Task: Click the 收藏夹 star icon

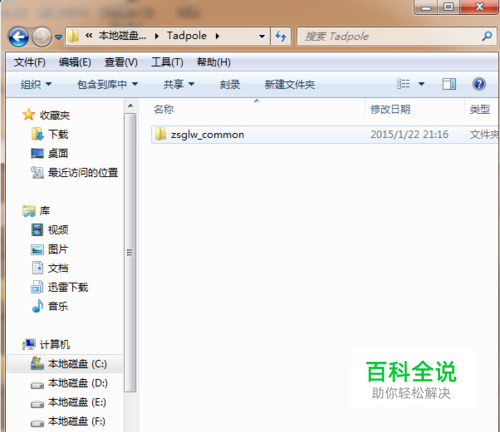Action: (29, 115)
